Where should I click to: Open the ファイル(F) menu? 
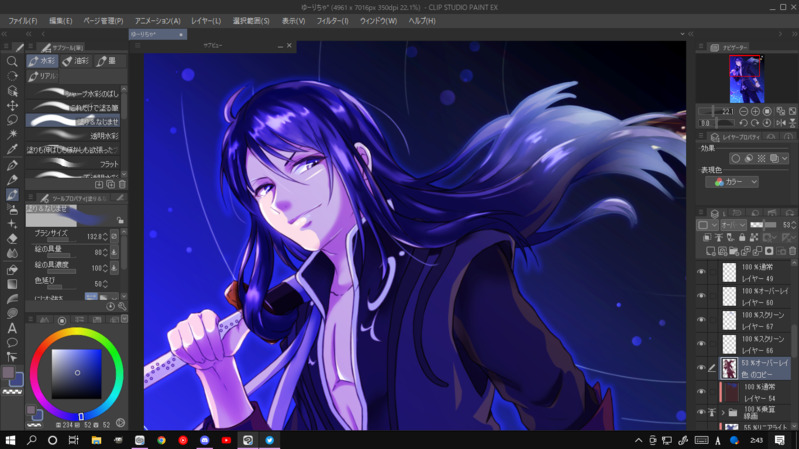(x=22, y=21)
